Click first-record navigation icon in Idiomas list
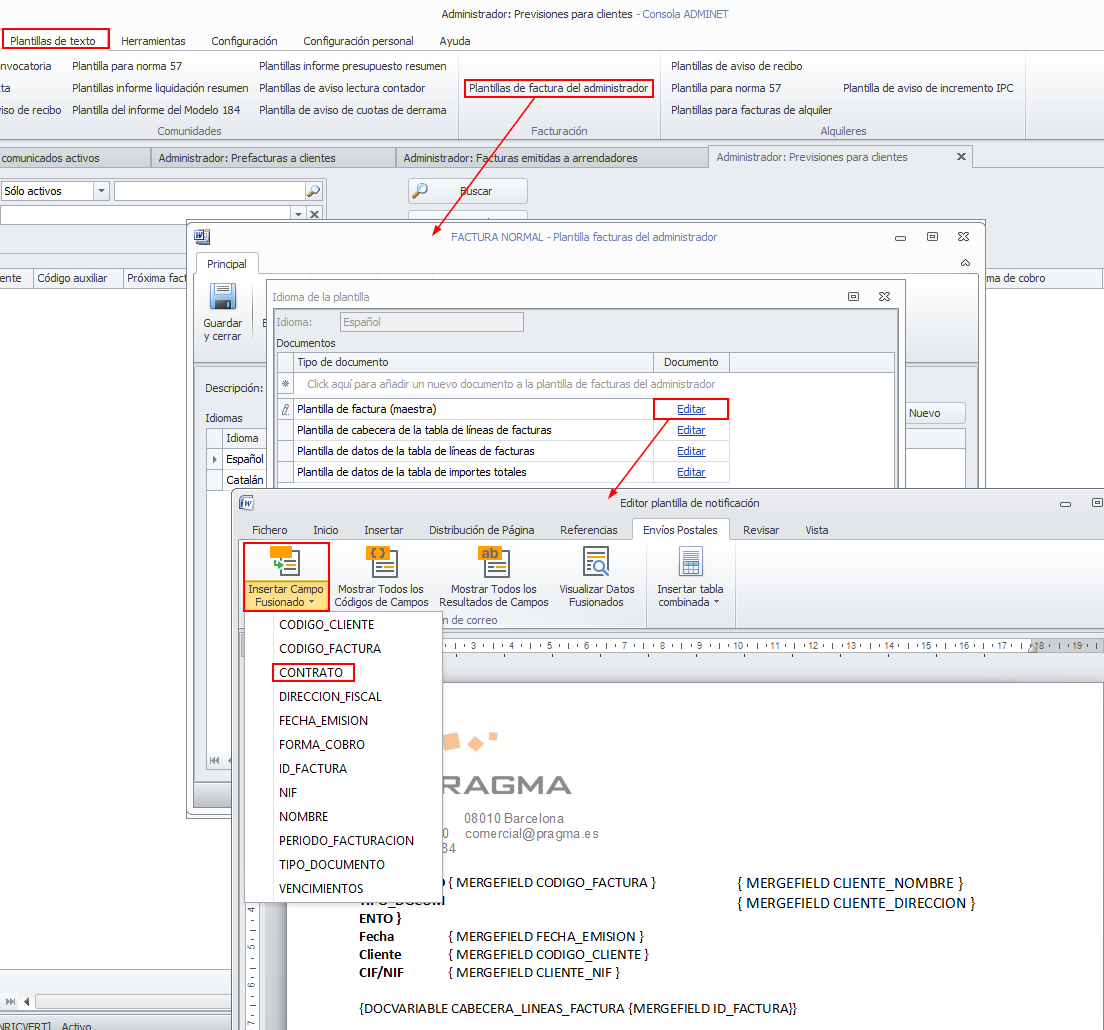 (214, 760)
